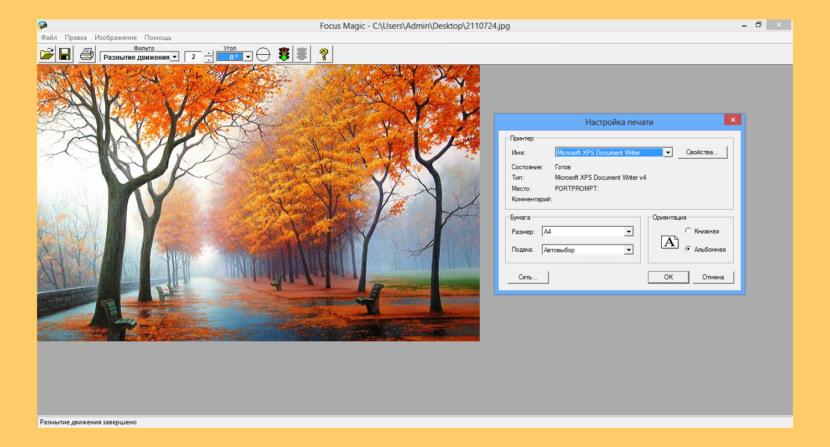
Task: Open the Помощь menu
Action: coord(158,38)
